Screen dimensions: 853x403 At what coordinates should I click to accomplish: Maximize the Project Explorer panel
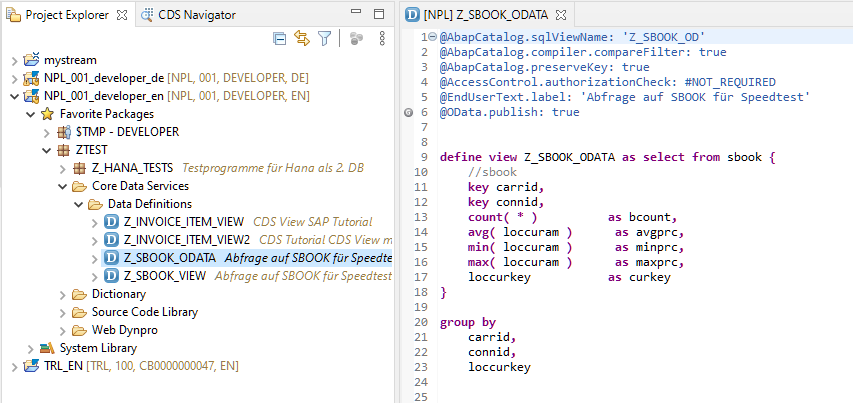pyautogui.click(x=381, y=15)
